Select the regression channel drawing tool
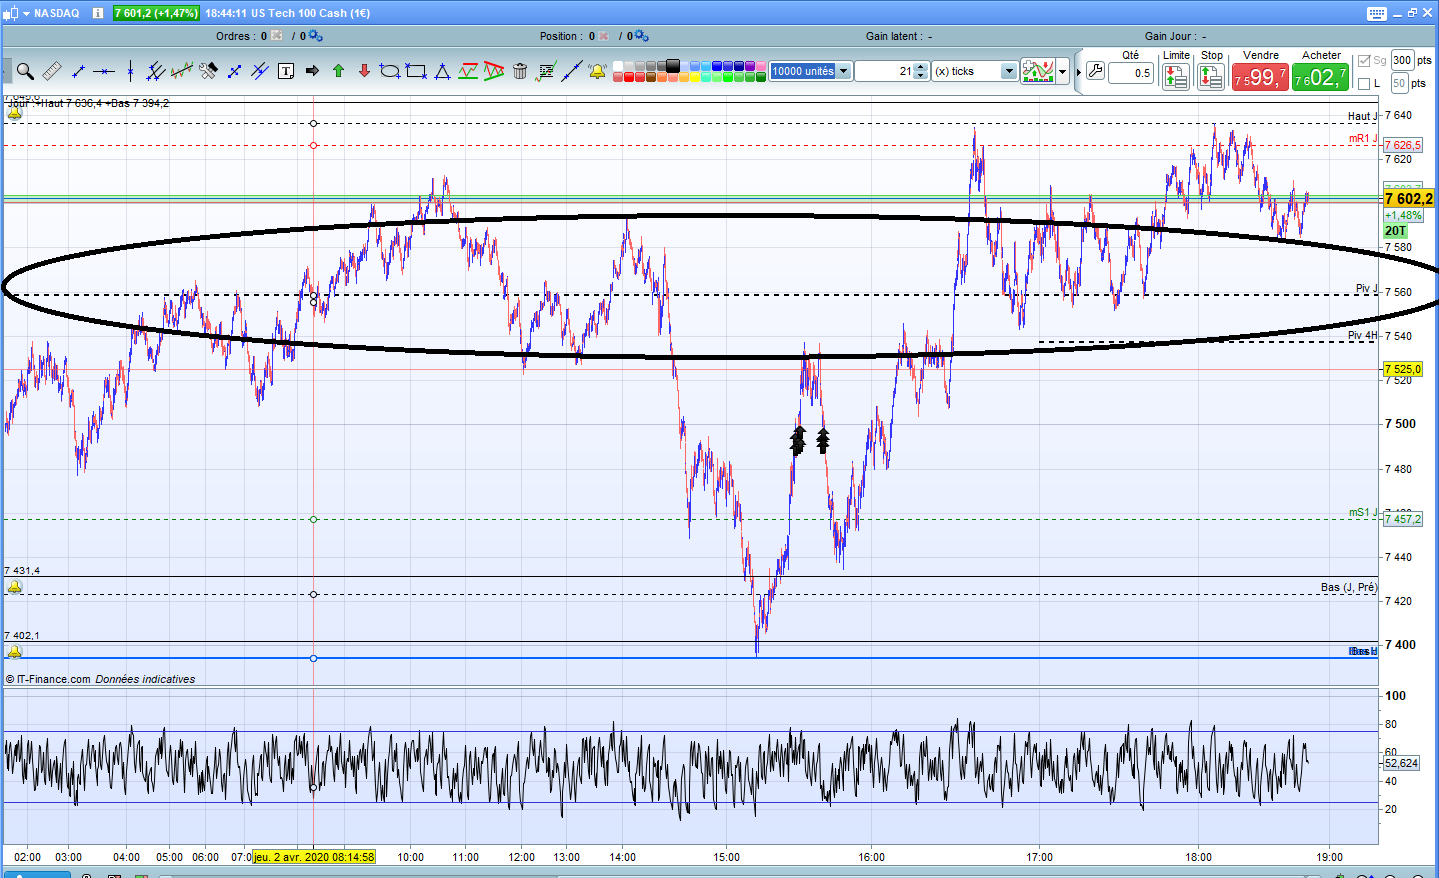Viewport: 1439px width, 878px height. click(182, 71)
